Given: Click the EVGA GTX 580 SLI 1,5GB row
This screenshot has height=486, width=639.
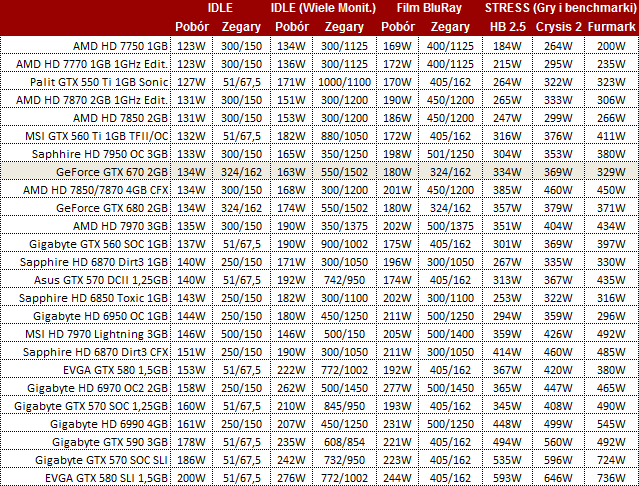Looking at the screenshot, I should [100, 478].
